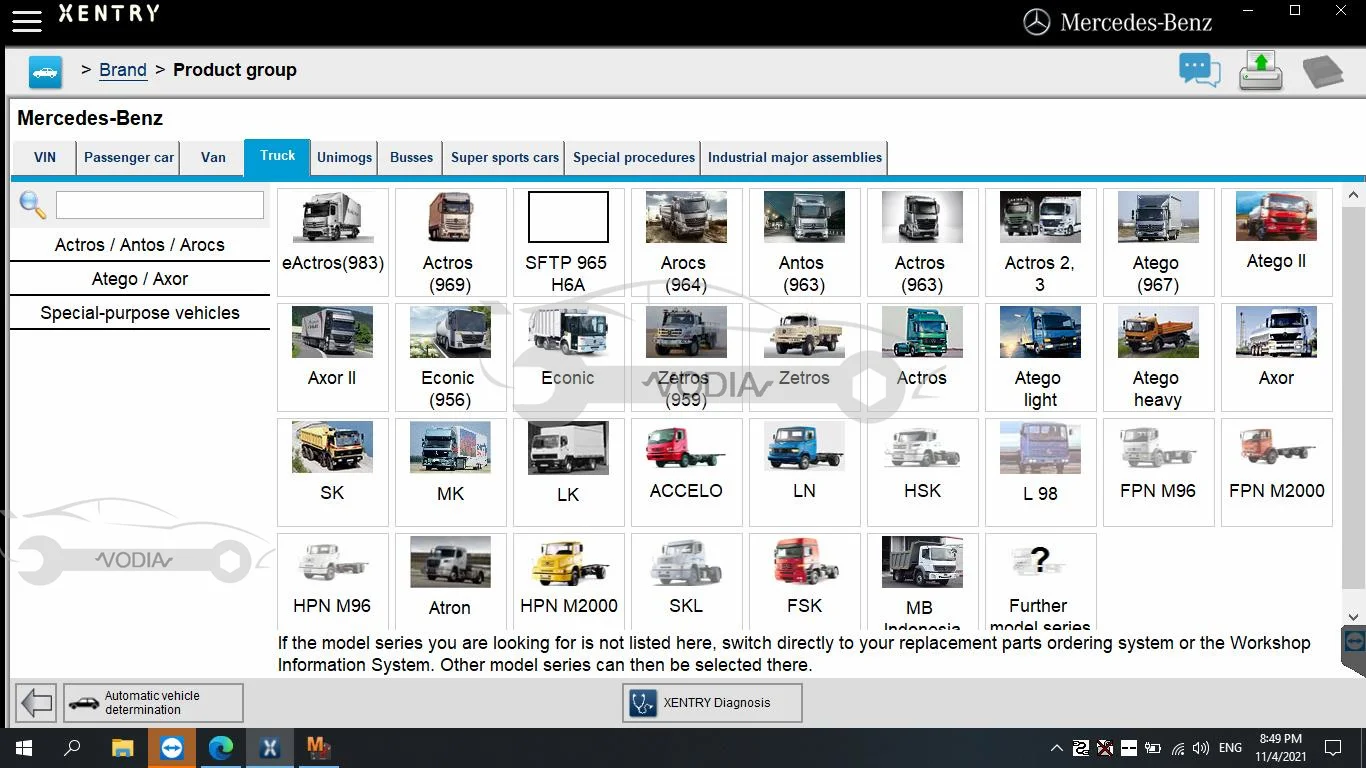Open the chat messages icon
The width and height of the screenshot is (1366, 768).
point(1199,71)
